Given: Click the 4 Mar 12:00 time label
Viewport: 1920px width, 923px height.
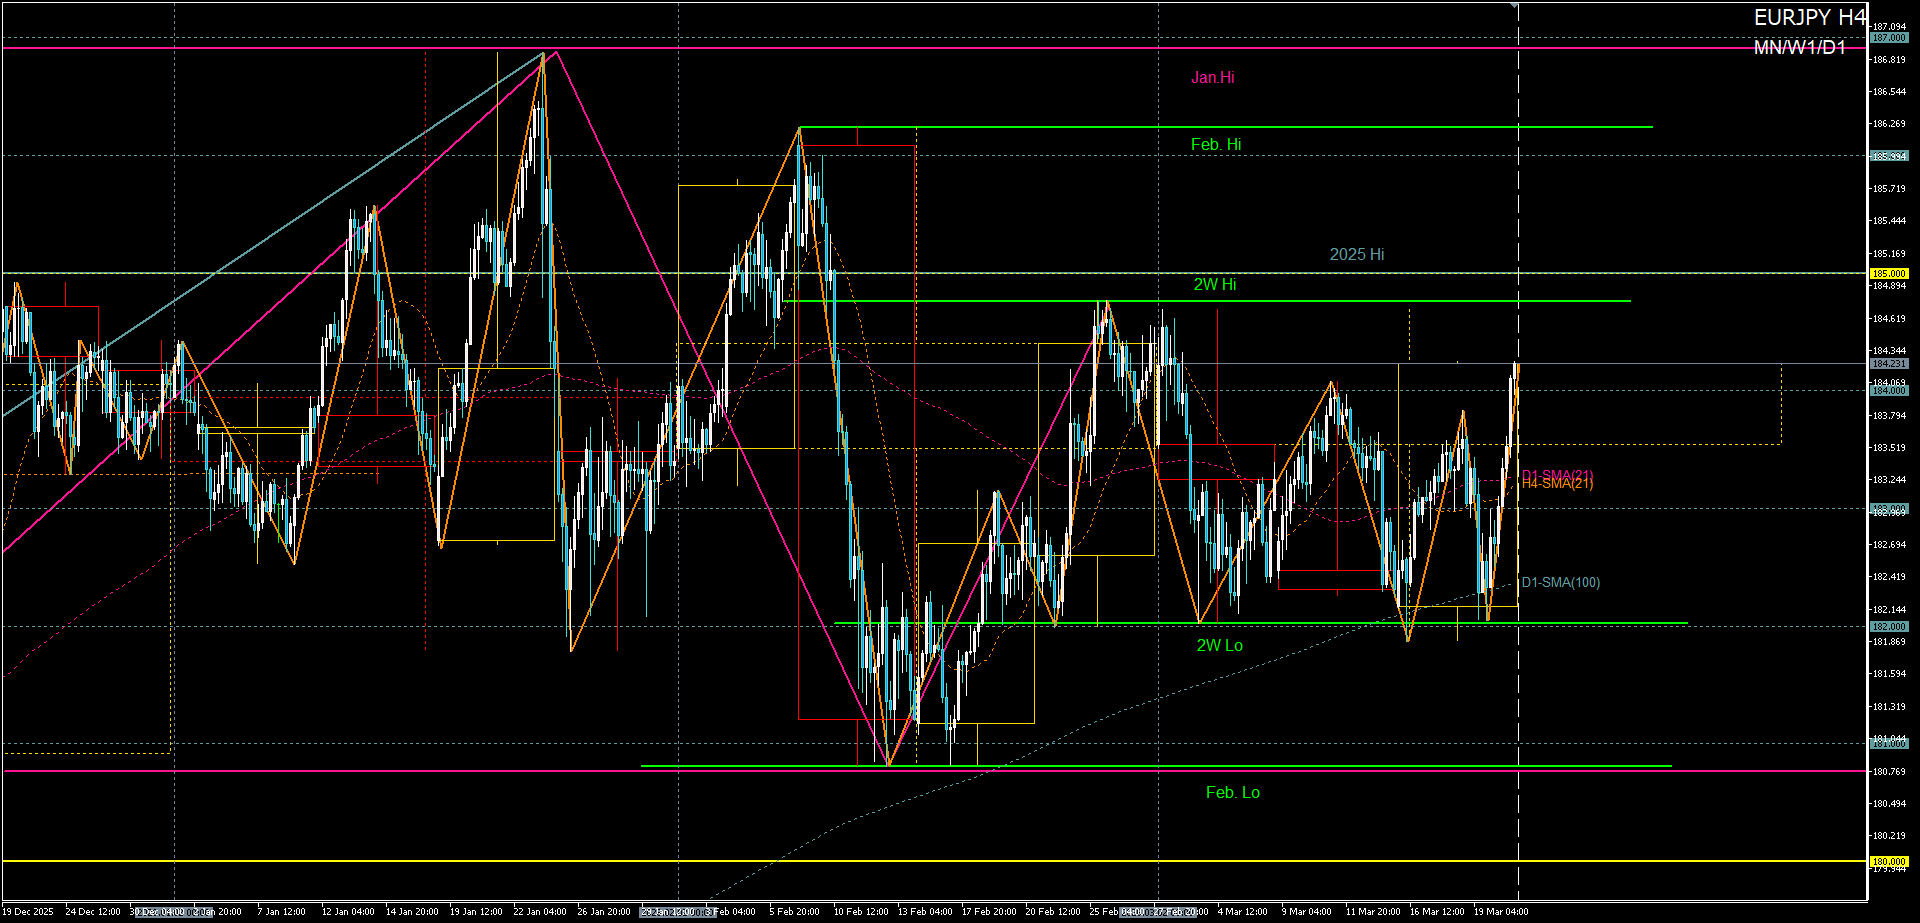Looking at the screenshot, I should point(1242,912).
